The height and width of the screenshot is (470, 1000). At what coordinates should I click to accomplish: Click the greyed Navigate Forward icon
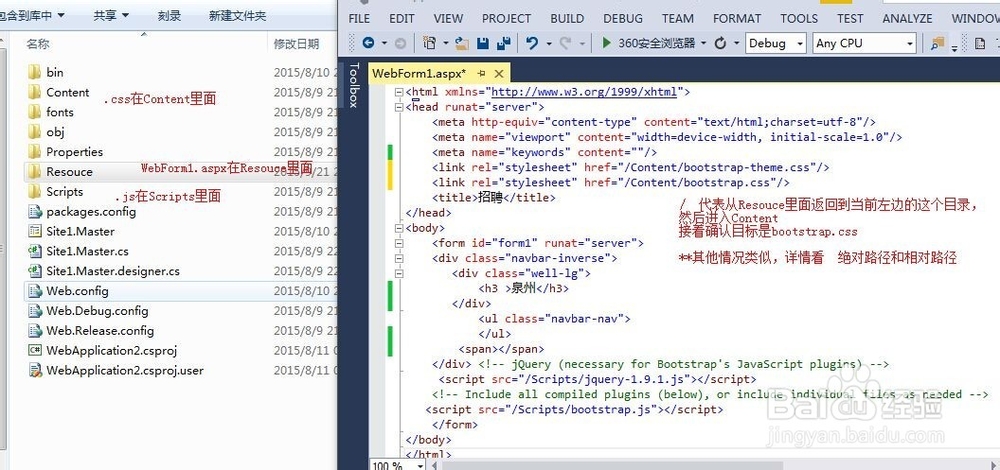pyautogui.click(x=400, y=43)
